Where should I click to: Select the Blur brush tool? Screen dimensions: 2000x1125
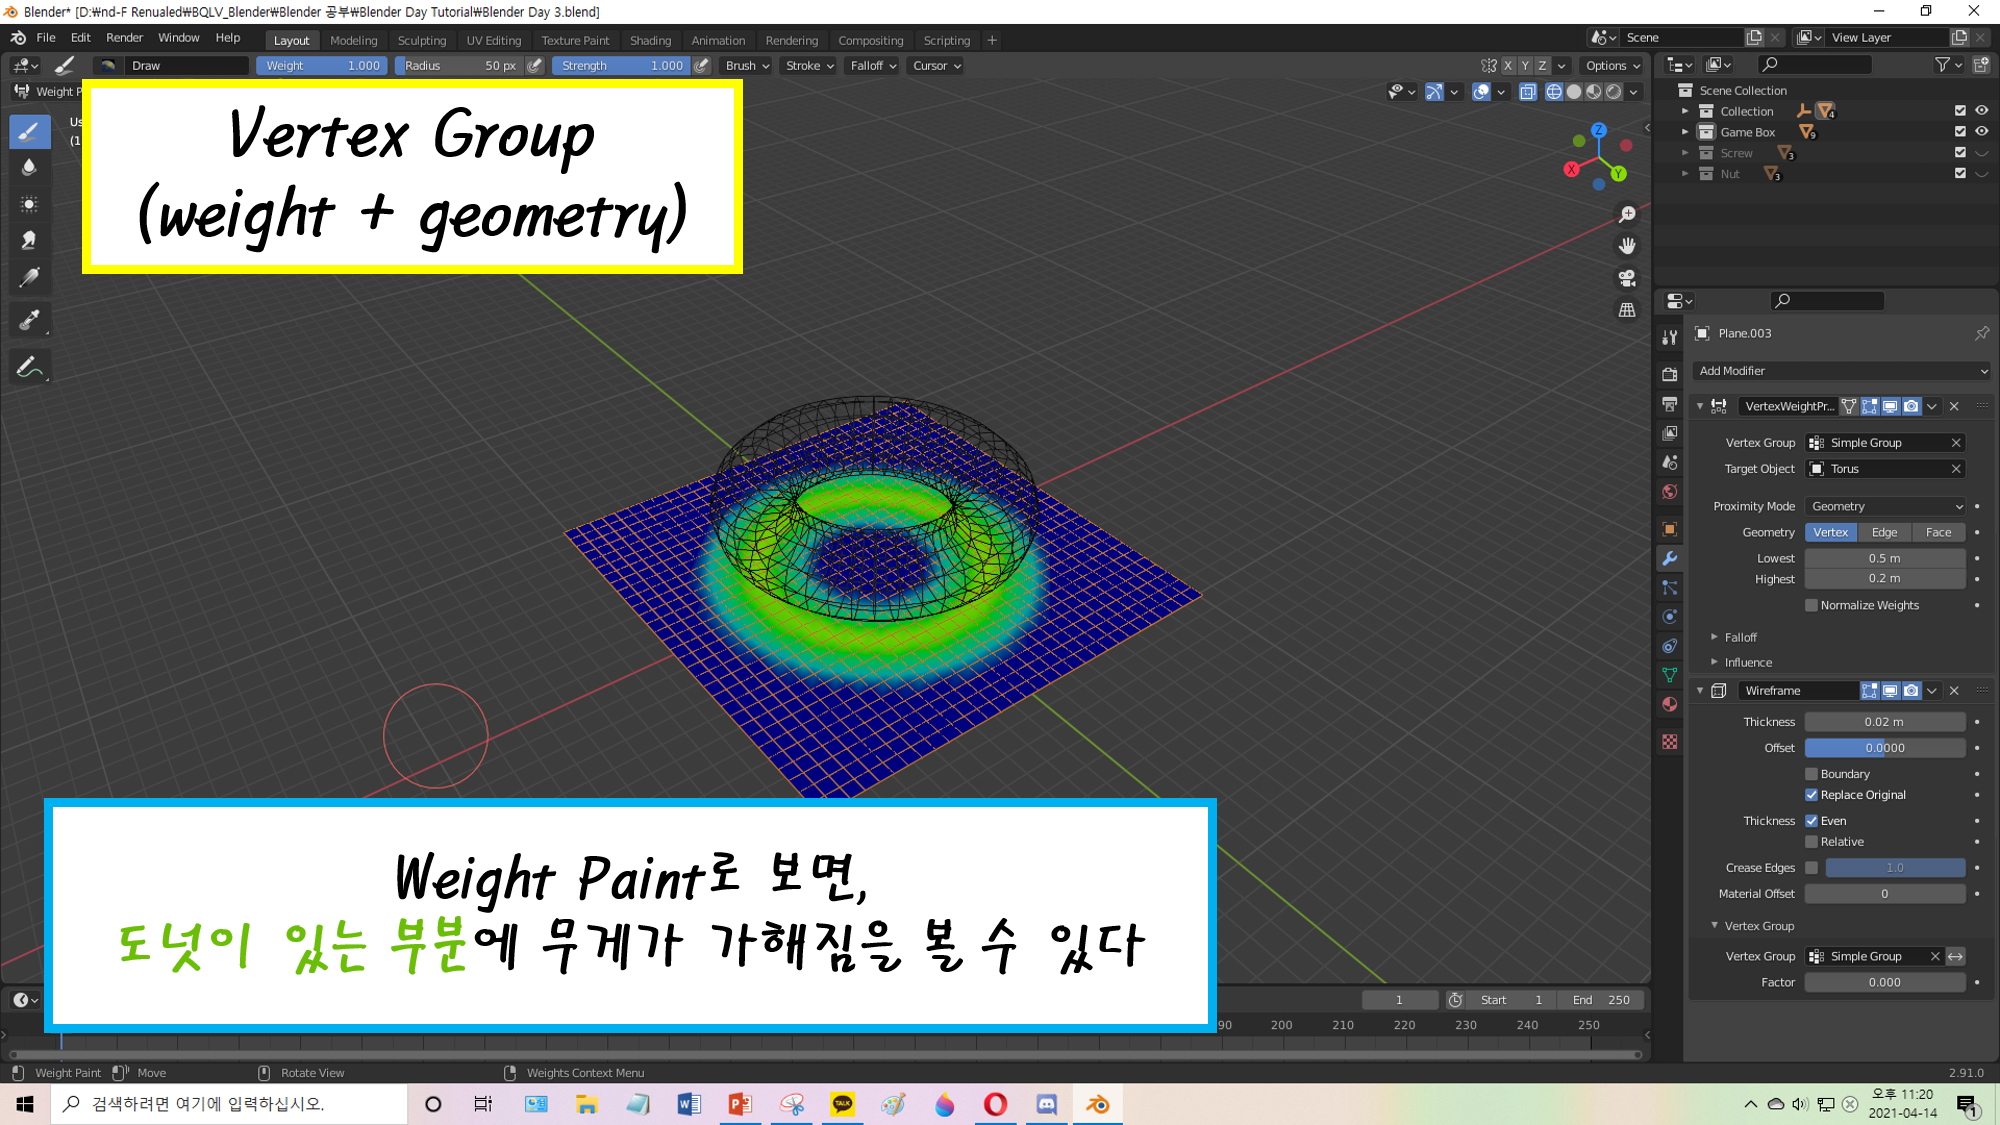29,168
